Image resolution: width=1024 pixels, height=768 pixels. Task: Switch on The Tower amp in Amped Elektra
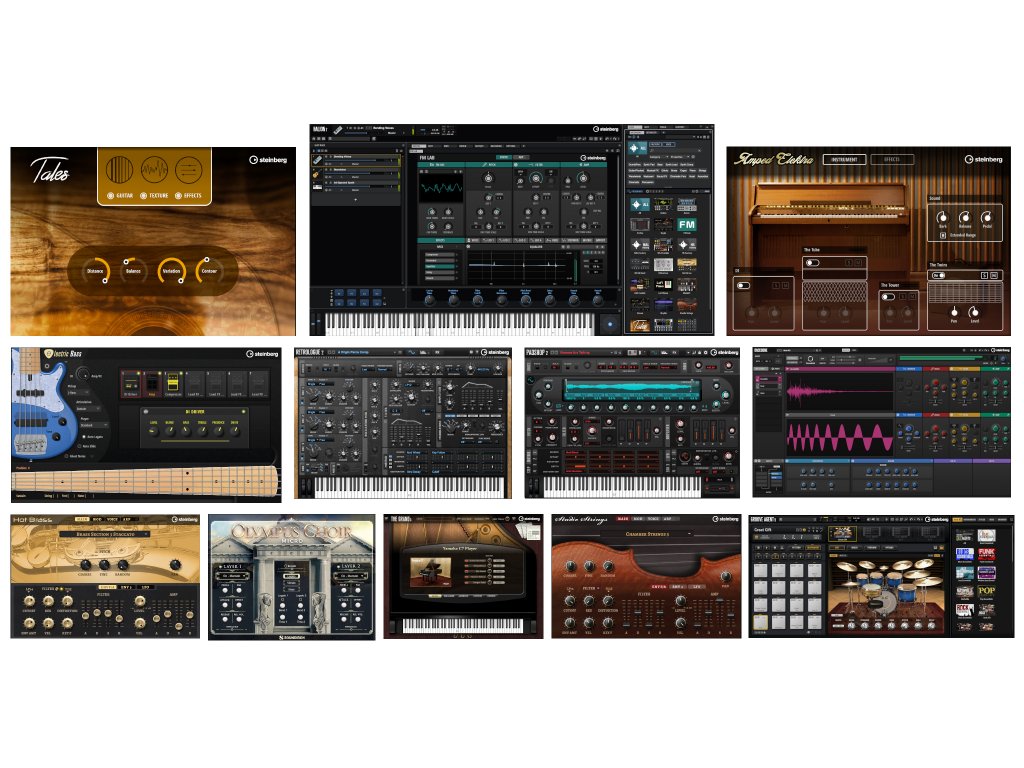[x=888, y=296]
